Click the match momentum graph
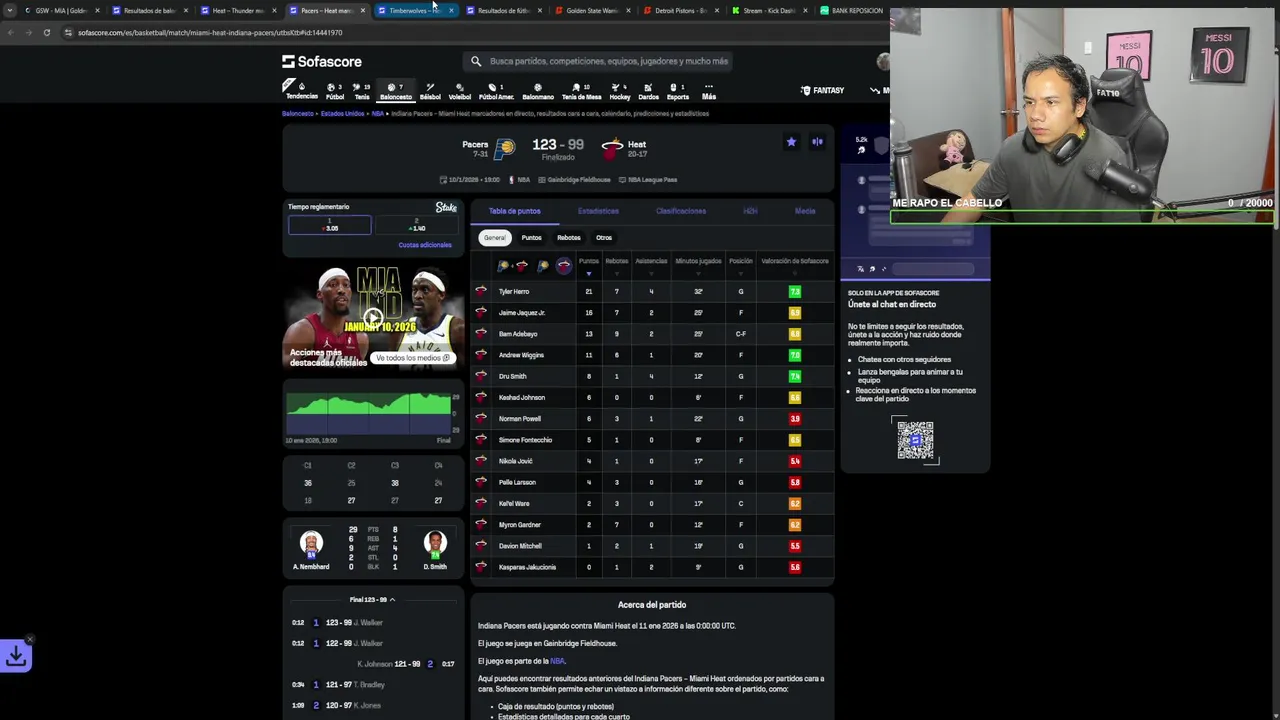1280x720 pixels. (x=369, y=413)
